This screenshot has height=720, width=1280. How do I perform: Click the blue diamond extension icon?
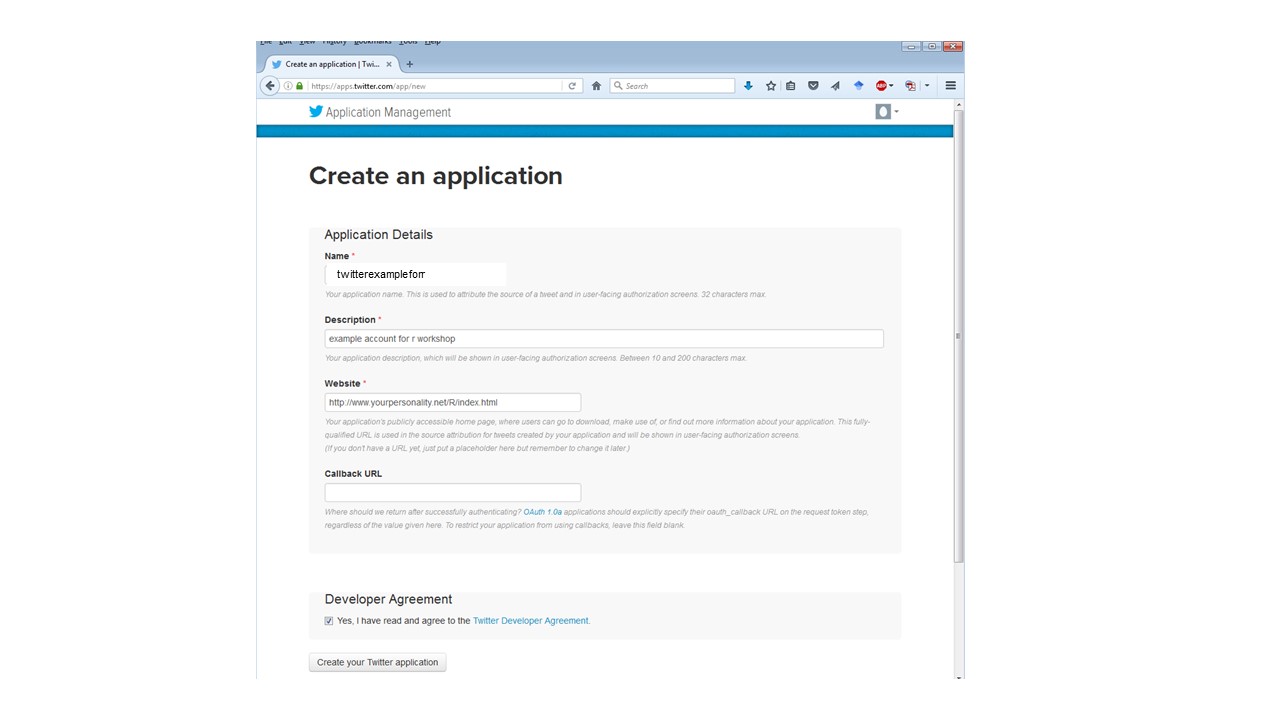(x=858, y=86)
